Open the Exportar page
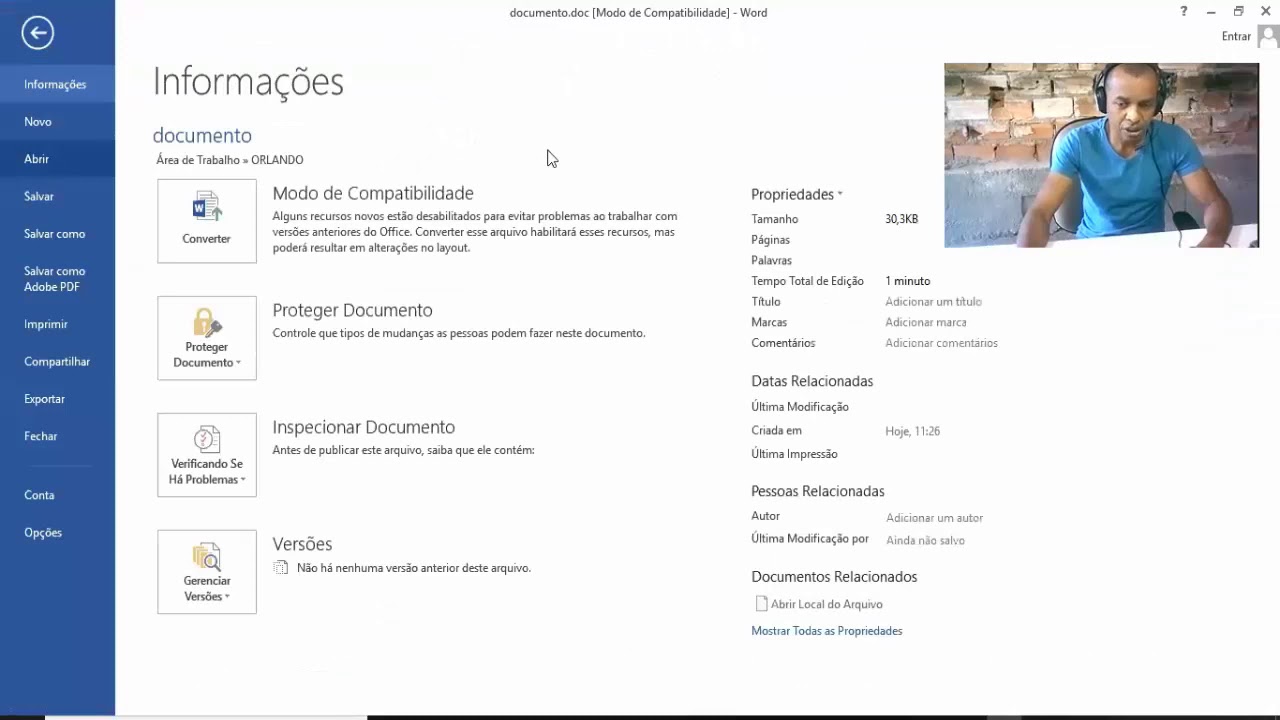Viewport: 1280px width, 720px height. (57, 399)
